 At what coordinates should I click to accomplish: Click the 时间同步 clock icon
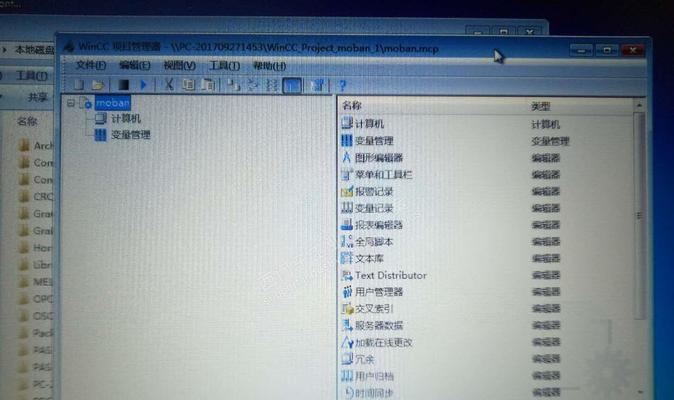click(349, 392)
